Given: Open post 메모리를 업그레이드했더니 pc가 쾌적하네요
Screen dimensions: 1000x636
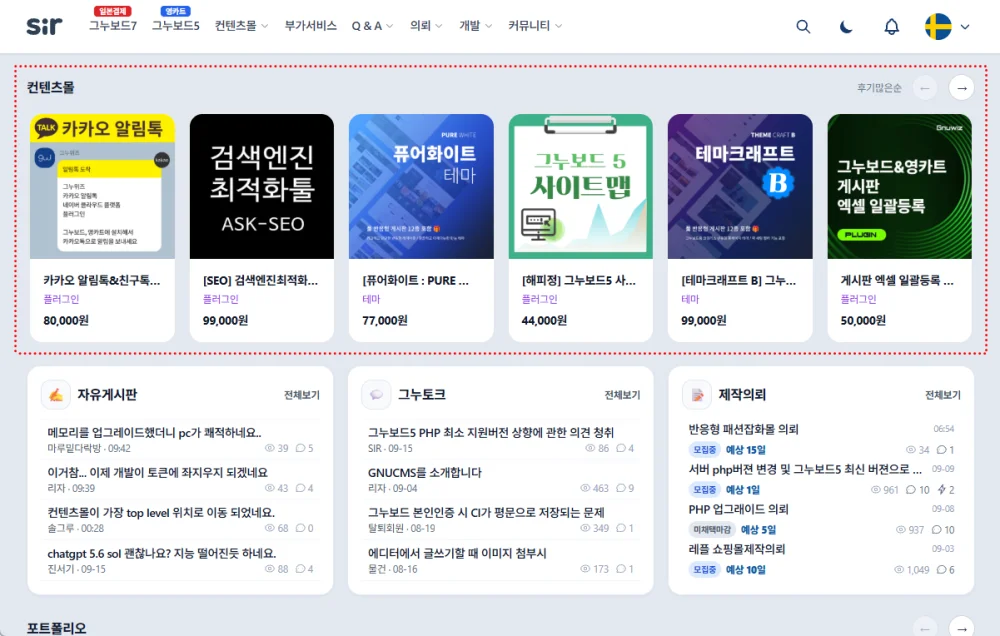Looking at the screenshot, I should (154, 432).
